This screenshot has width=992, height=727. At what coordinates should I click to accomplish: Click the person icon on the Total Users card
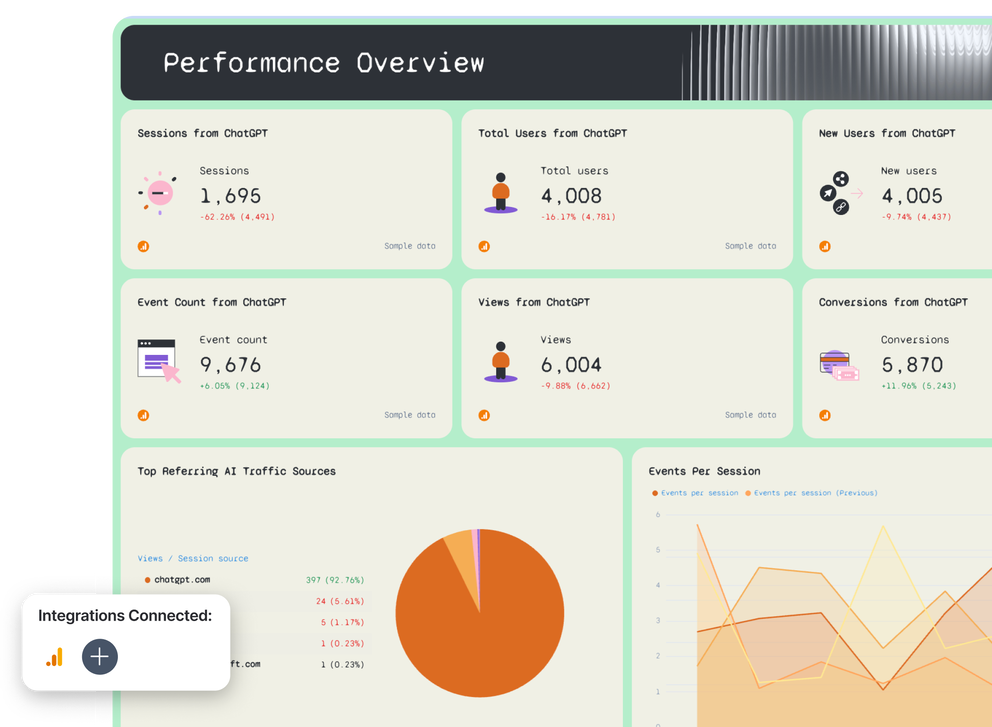click(500, 192)
